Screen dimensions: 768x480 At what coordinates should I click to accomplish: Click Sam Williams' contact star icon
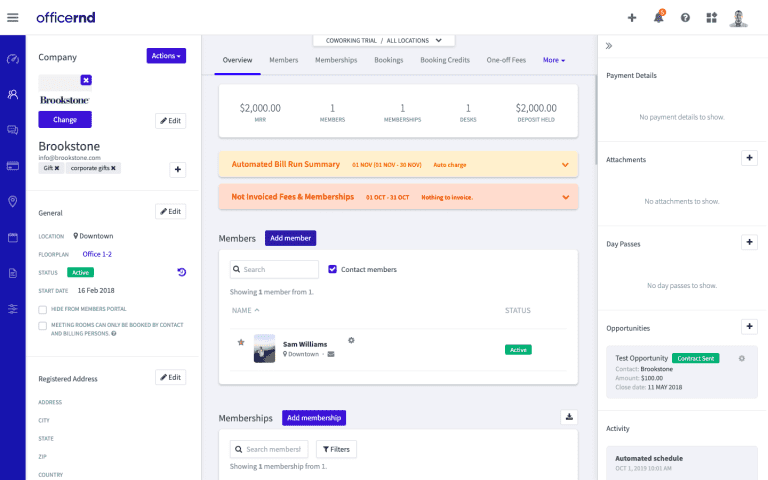241,342
